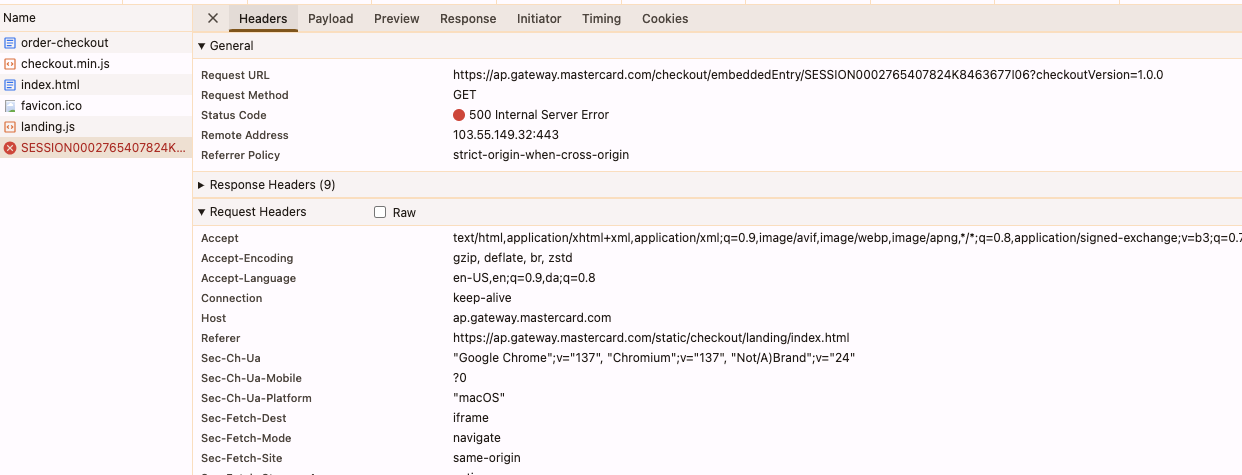
Task: Open the Preview tab
Action: tap(396, 18)
